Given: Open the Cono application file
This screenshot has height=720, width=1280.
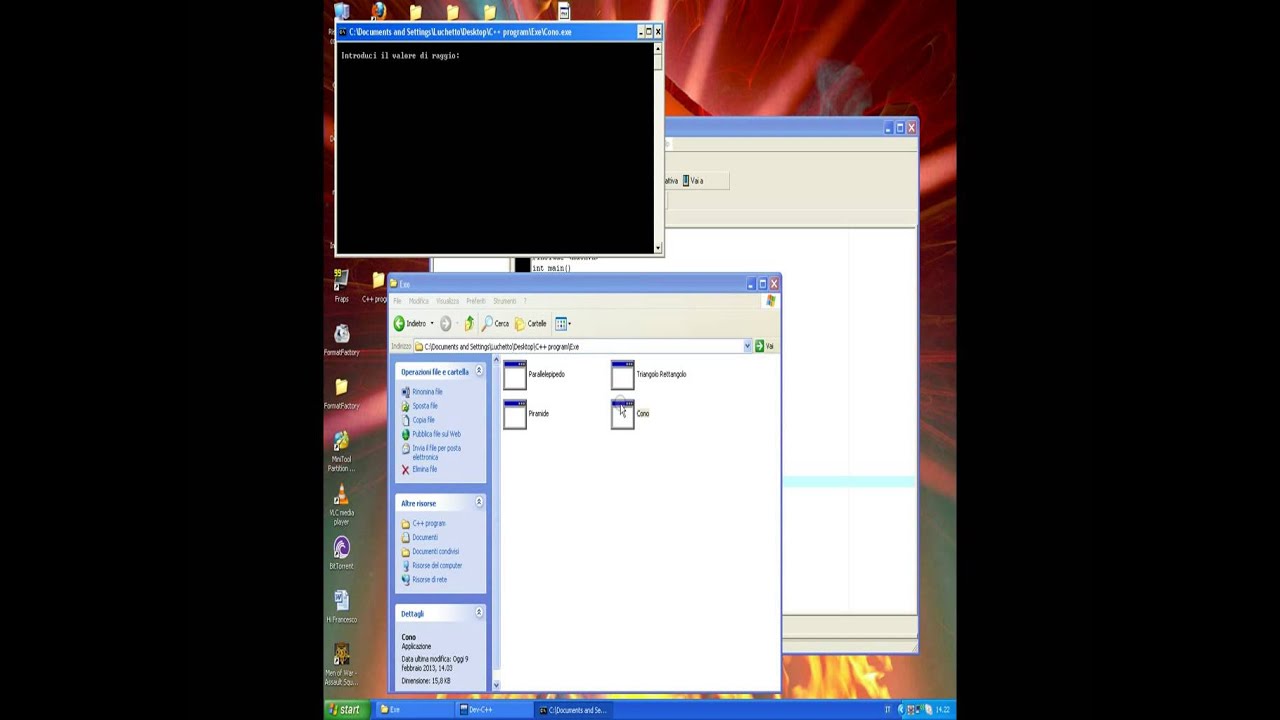Looking at the screenshot, I should click(x=623, y=414).
